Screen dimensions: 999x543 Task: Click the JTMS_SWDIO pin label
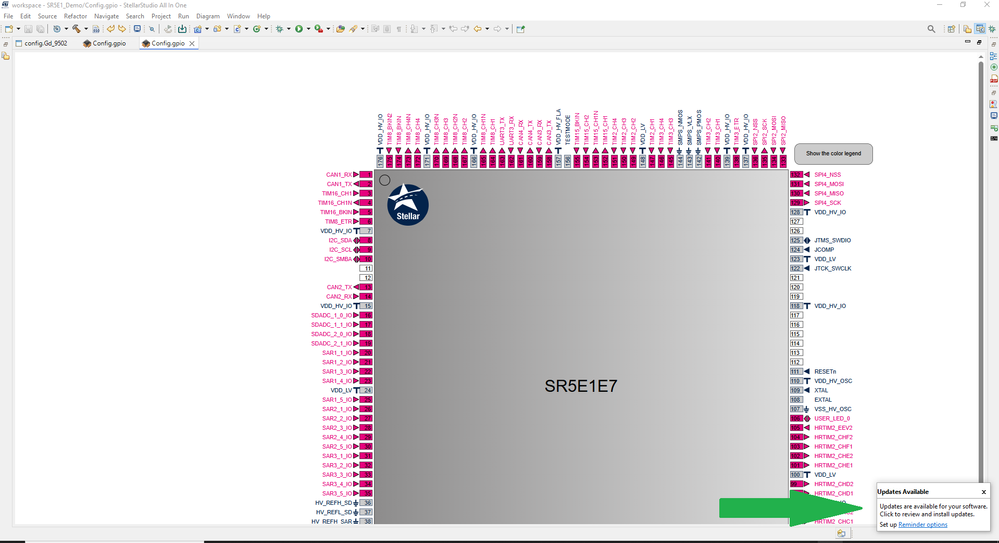click(832, 240)
